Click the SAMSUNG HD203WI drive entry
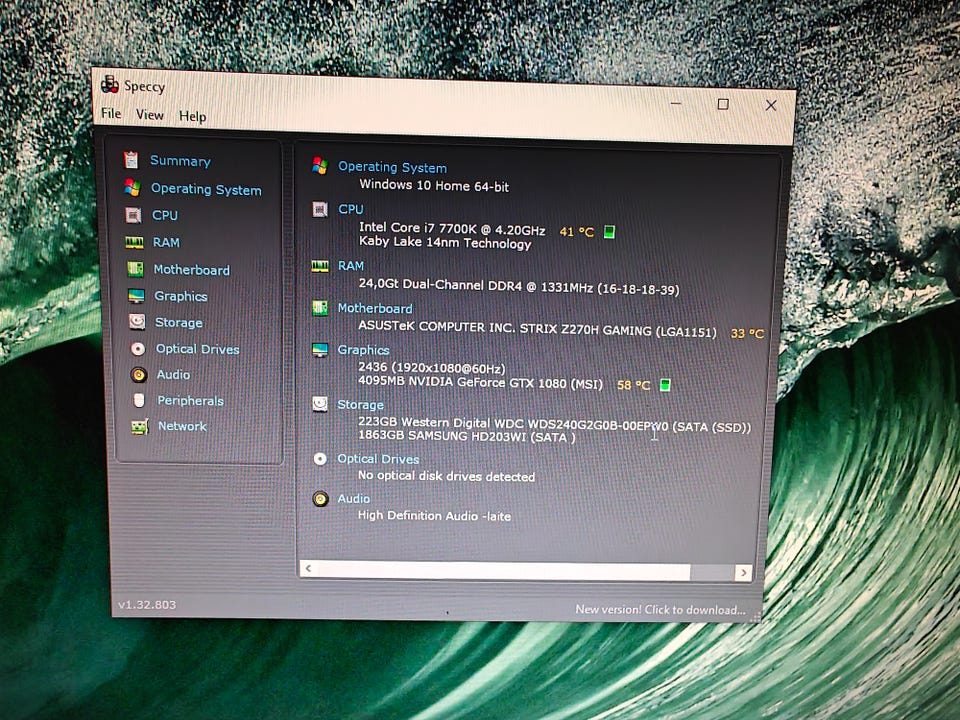 tap(467, 437)
